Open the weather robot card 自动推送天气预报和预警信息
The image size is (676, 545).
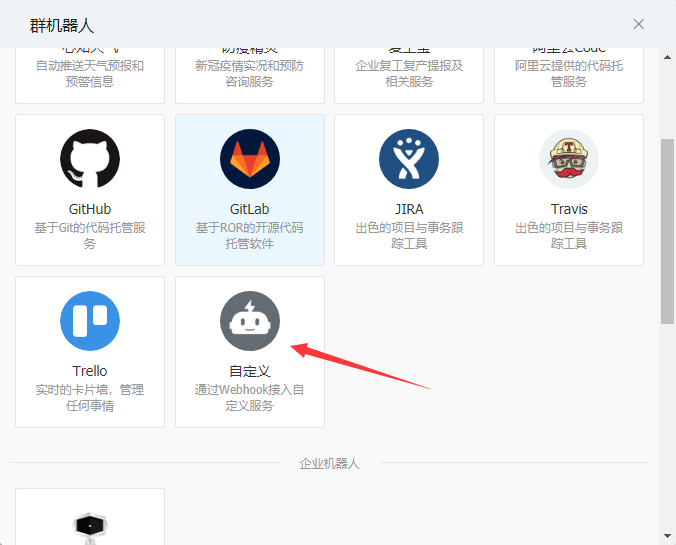[x=90, y=75]
